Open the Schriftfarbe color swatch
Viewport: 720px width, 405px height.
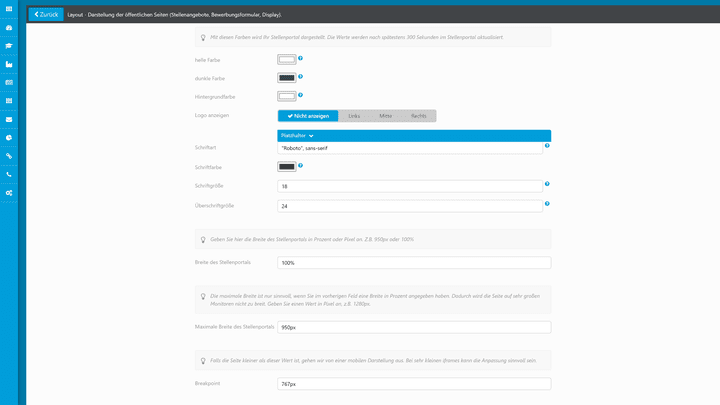(x=287, y=167)
